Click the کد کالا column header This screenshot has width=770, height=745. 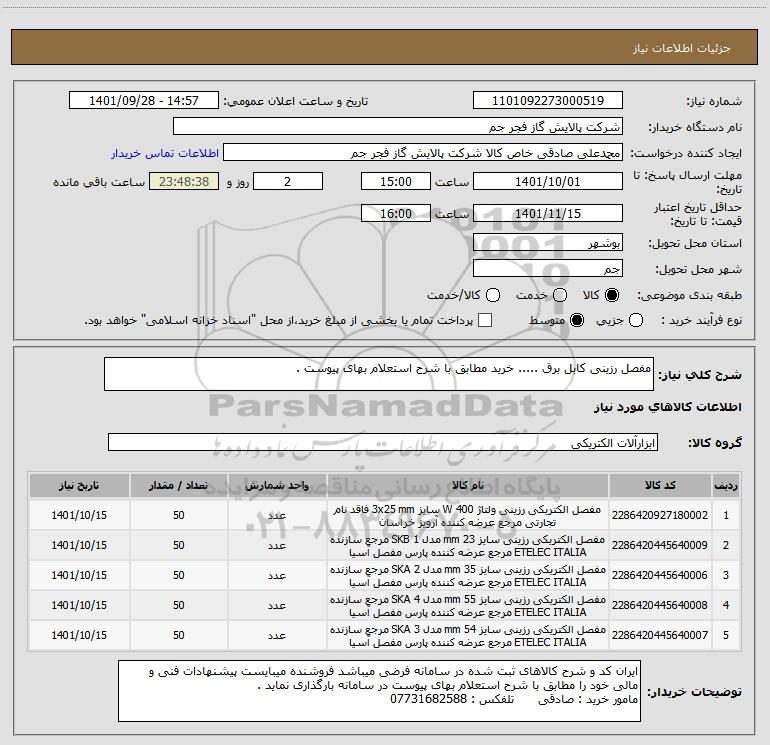pyautogui.click(x=660, y=485)
